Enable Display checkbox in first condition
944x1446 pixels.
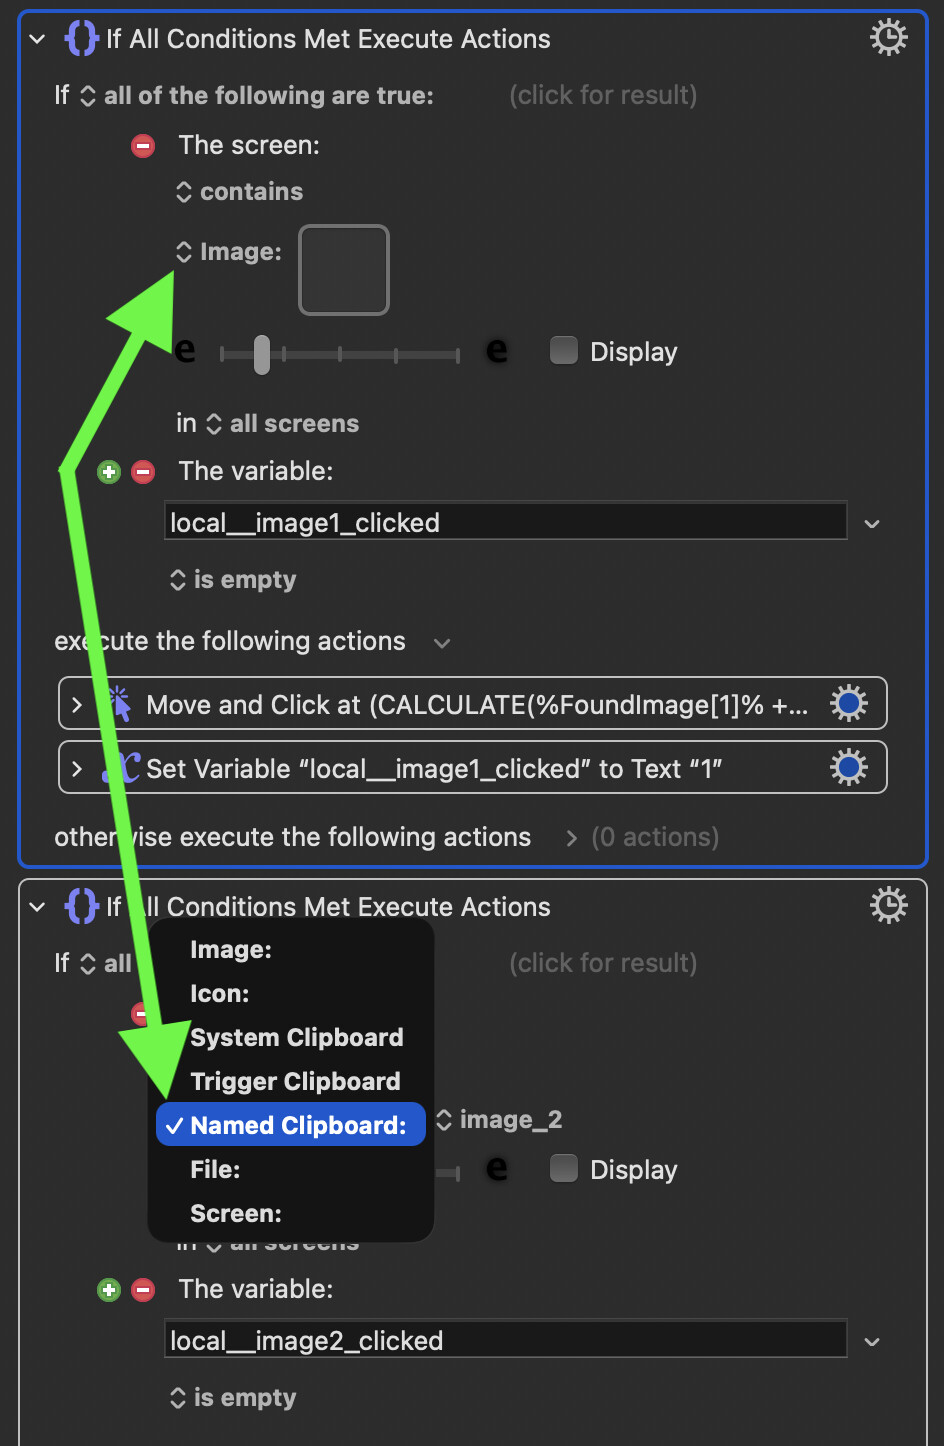564,351
